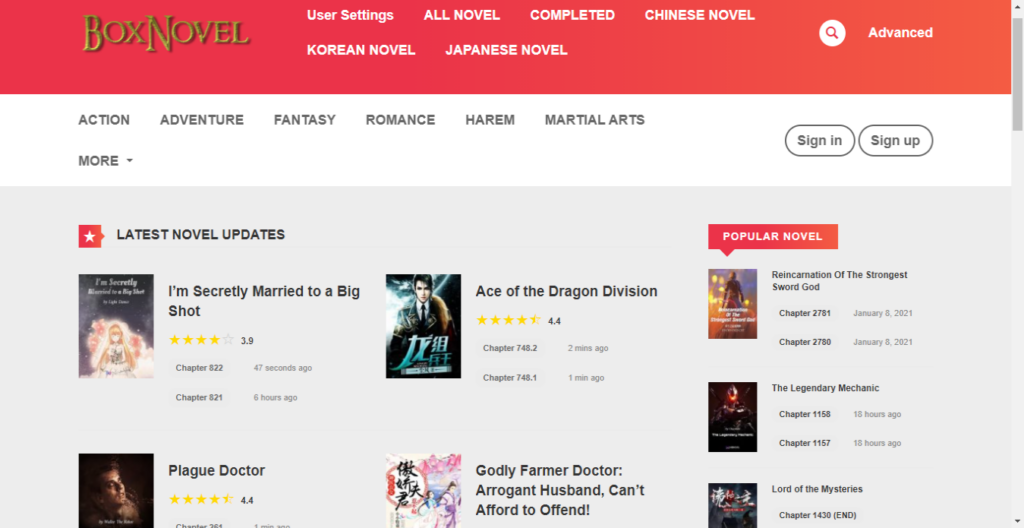Click Reincarnation Sword God cover thumbnail
The image size is (1024, 528).
coord(733,304)
